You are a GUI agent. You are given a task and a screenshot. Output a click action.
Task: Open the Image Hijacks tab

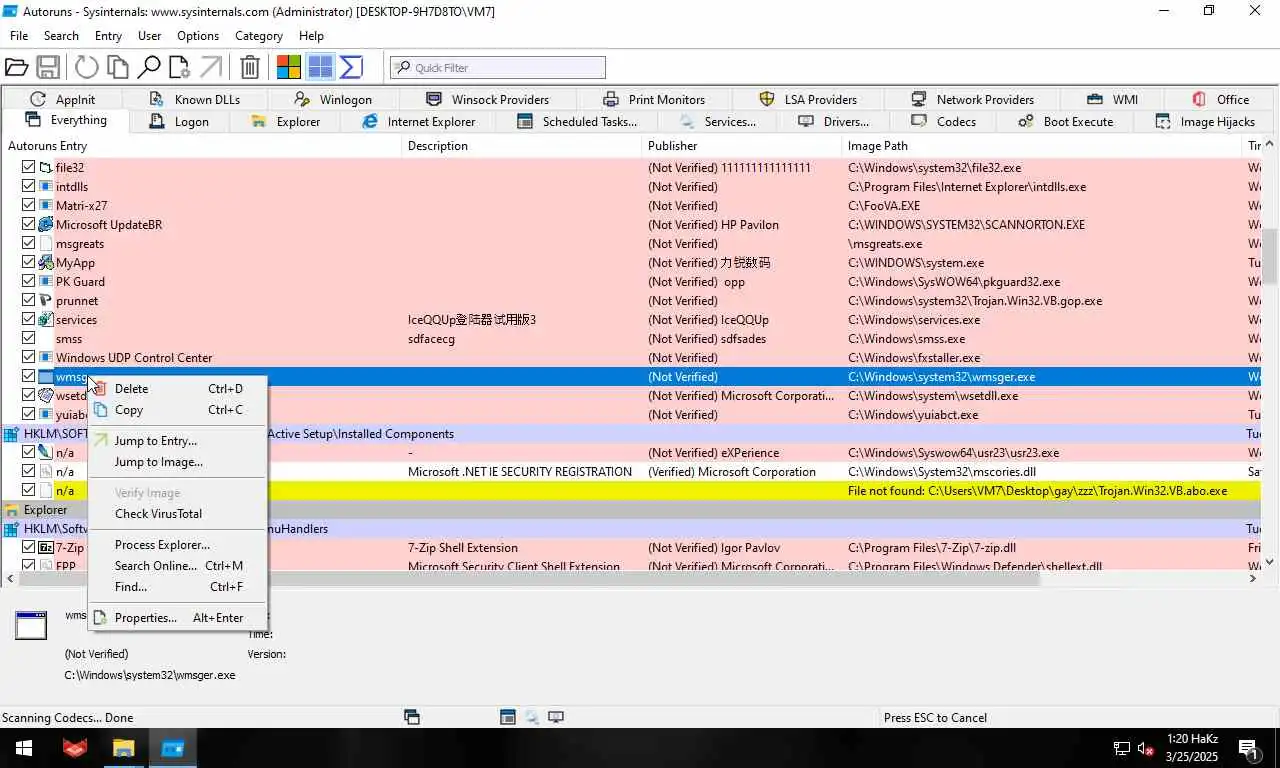click(x=1205, y=122)
